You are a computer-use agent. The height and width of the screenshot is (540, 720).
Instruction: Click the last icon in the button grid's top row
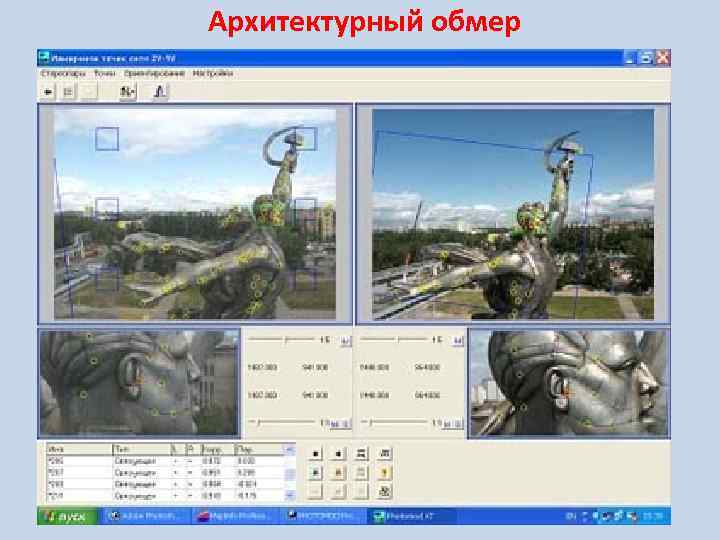(x=384, y=454)
